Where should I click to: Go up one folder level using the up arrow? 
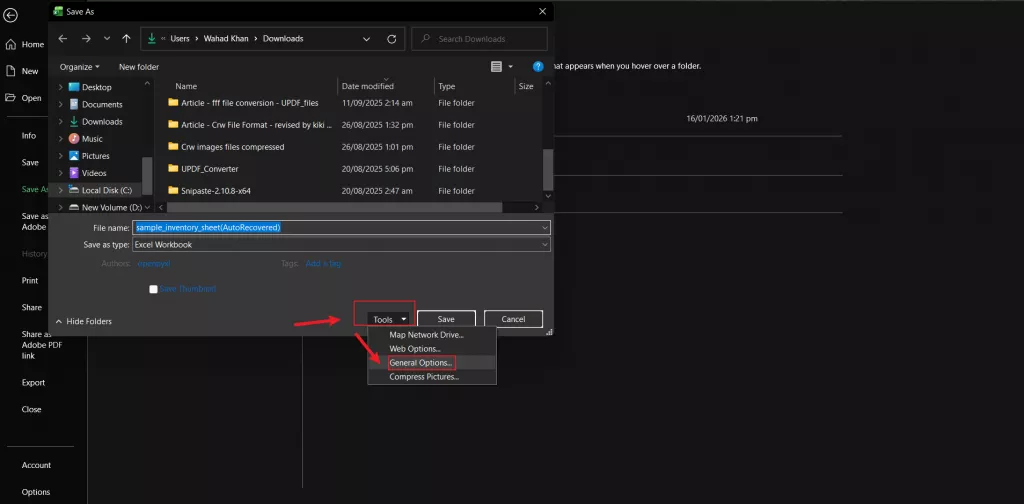(126, 39)
